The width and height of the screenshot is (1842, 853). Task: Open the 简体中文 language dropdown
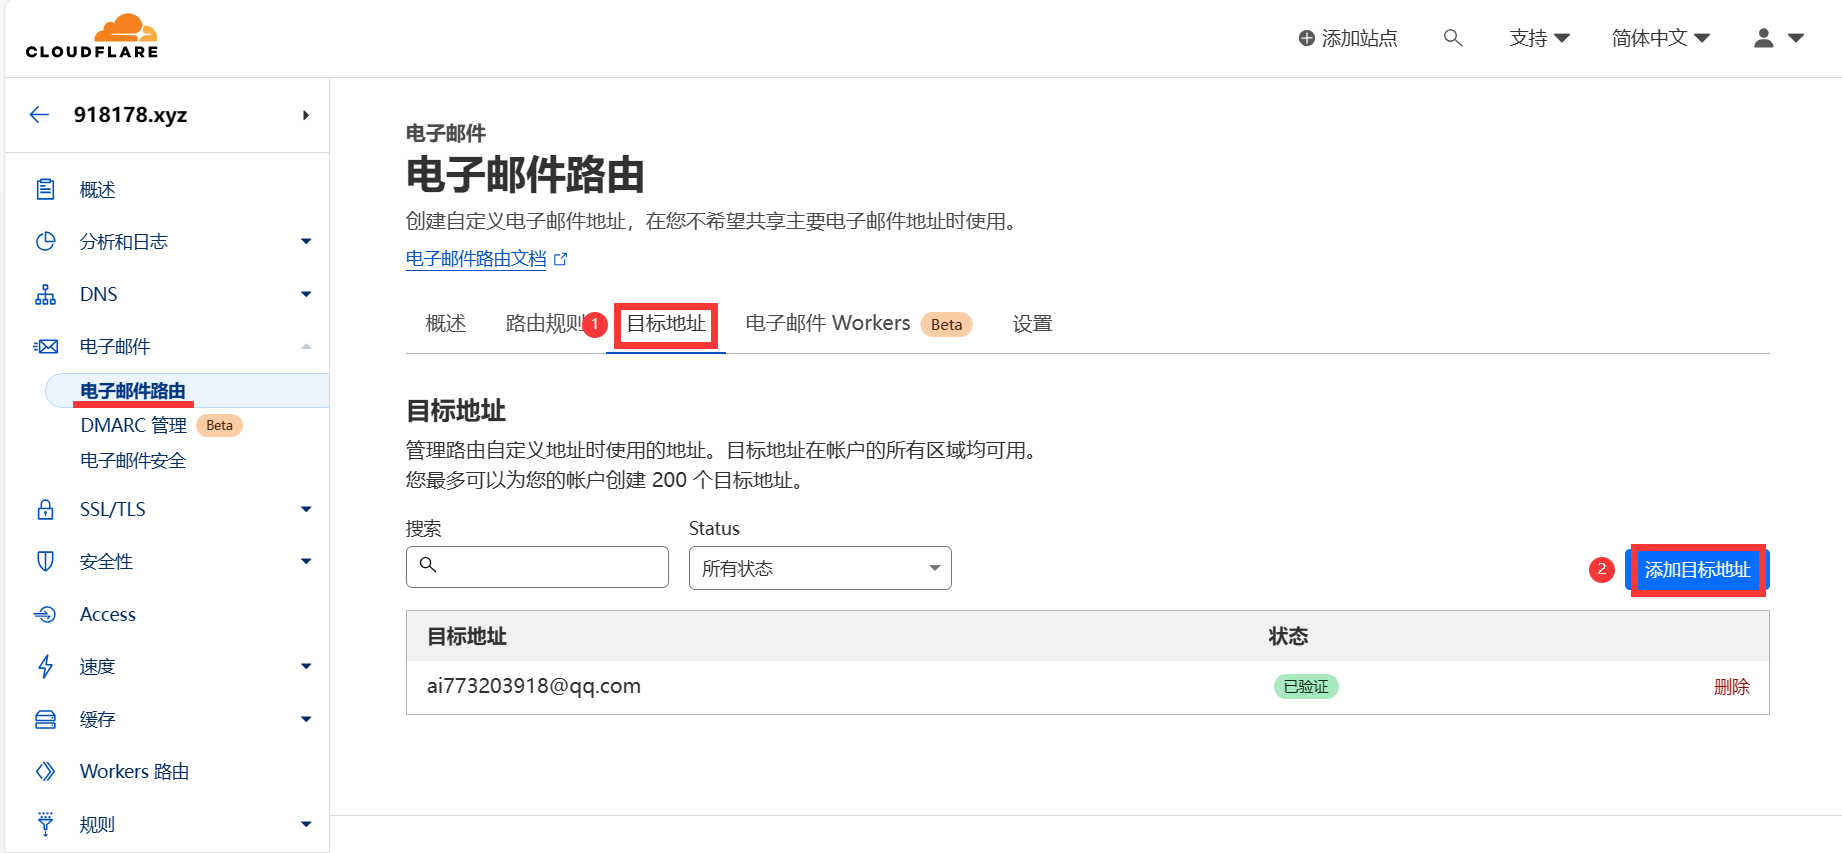tap(1660, 38)
